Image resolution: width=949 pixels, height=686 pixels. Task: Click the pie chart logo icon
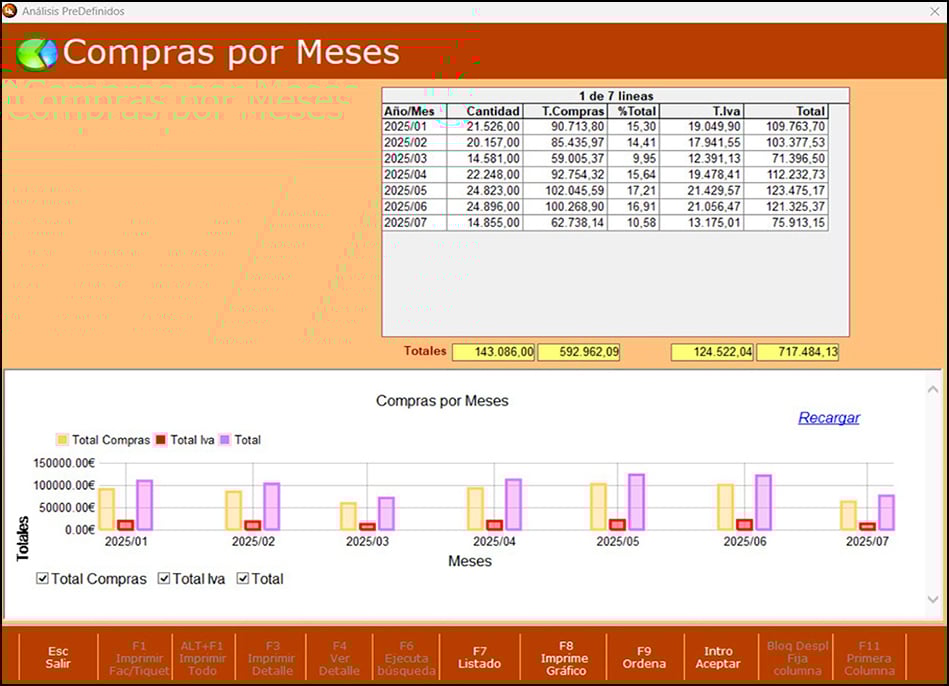37,52
